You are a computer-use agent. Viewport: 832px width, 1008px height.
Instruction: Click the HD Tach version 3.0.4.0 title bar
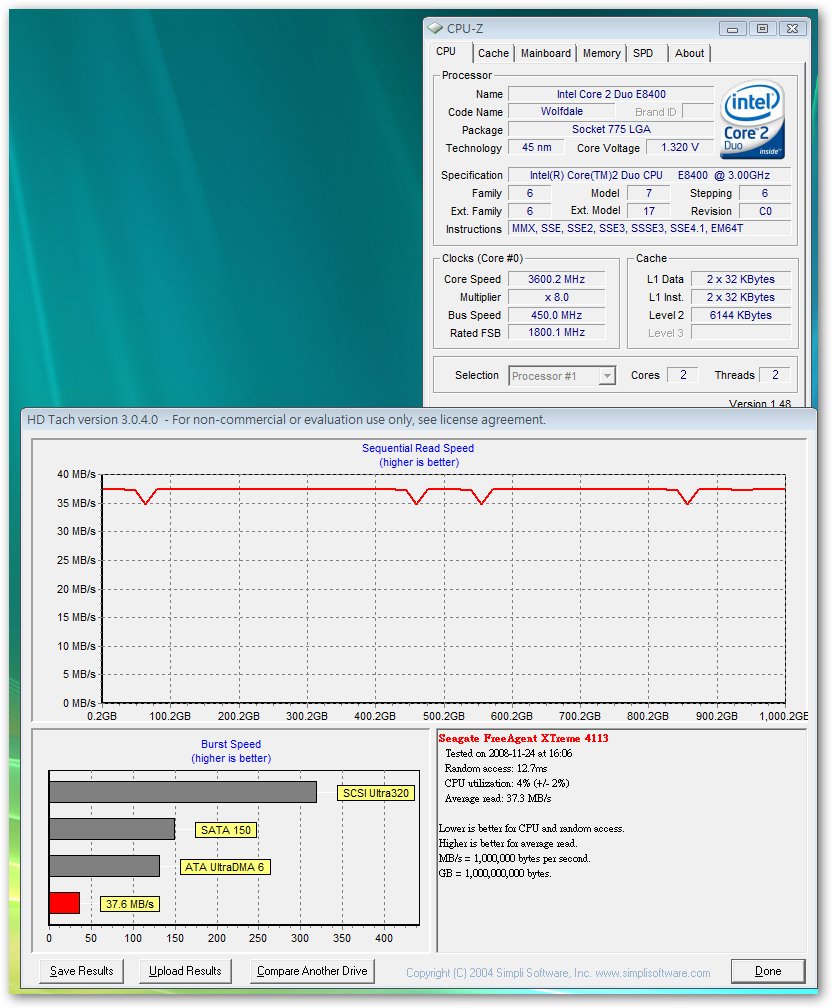coord(419,419)
